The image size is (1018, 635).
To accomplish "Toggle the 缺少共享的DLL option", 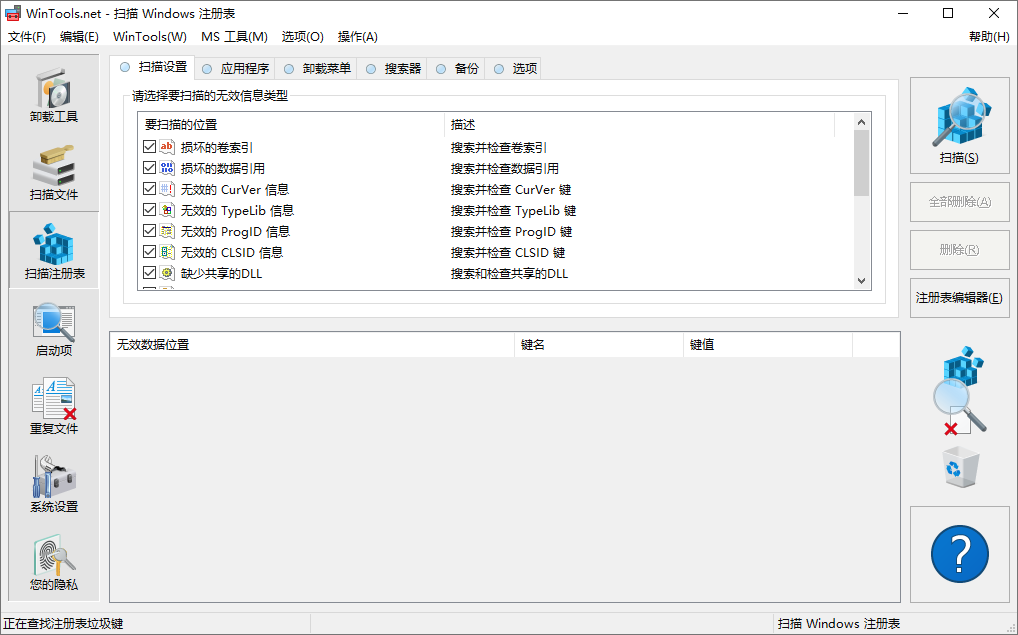I will point(151,272).
